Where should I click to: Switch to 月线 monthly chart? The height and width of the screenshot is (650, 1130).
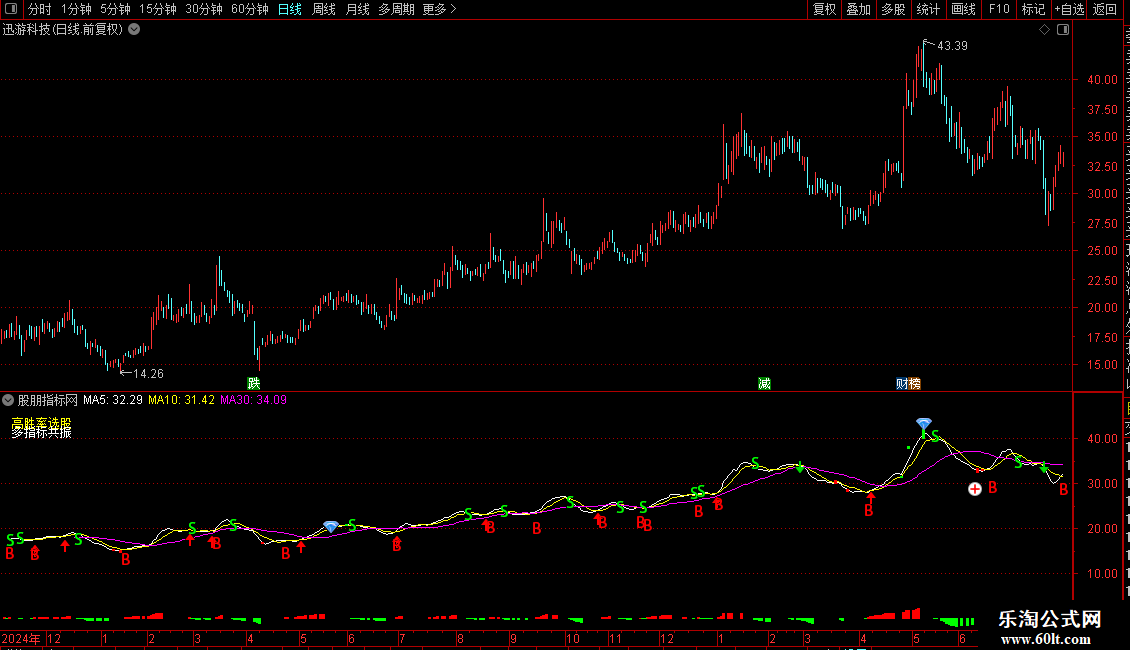click(x=357, y=9)
